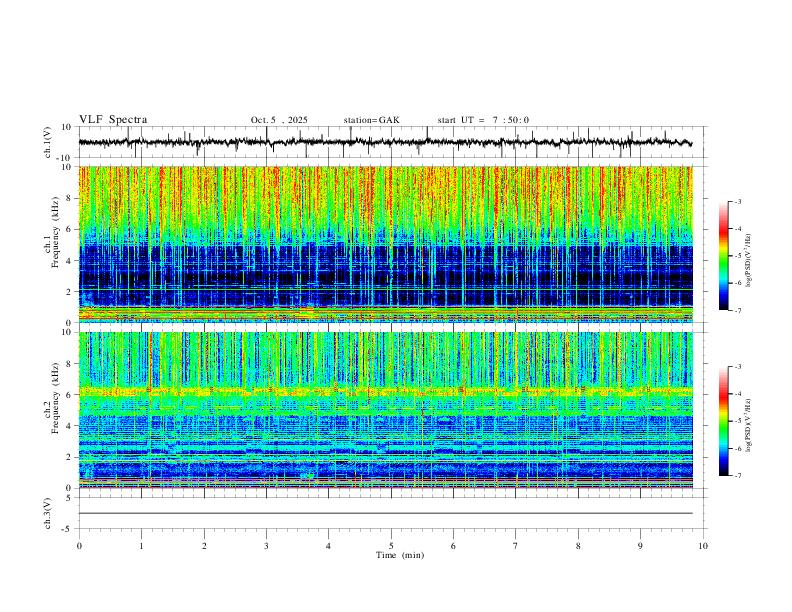Viewport: 792px width, 612px height.
Task: Click the "ch.3(V)" axis label
Action: [48, 513]
